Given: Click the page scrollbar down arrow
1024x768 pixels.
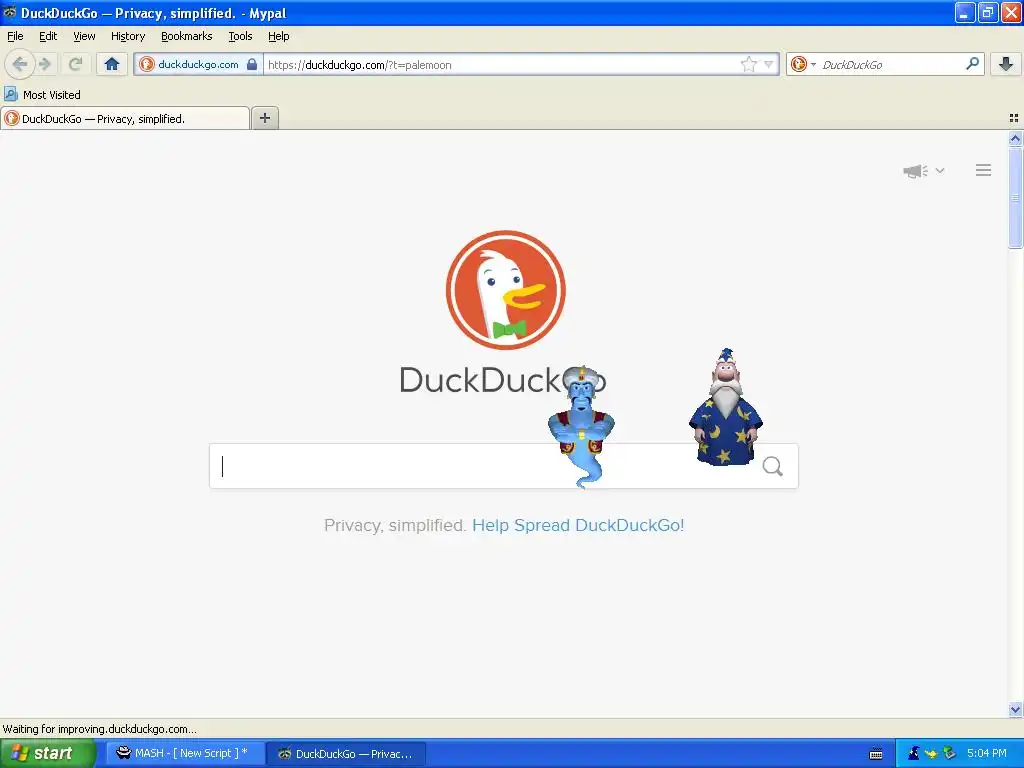Looking at the screenshot, I should (x=1015, y=710).
